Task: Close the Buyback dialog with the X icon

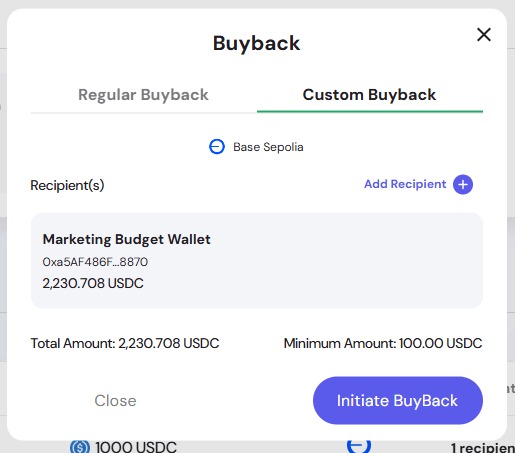Action: pyautogui.click(x=484, y=35)
